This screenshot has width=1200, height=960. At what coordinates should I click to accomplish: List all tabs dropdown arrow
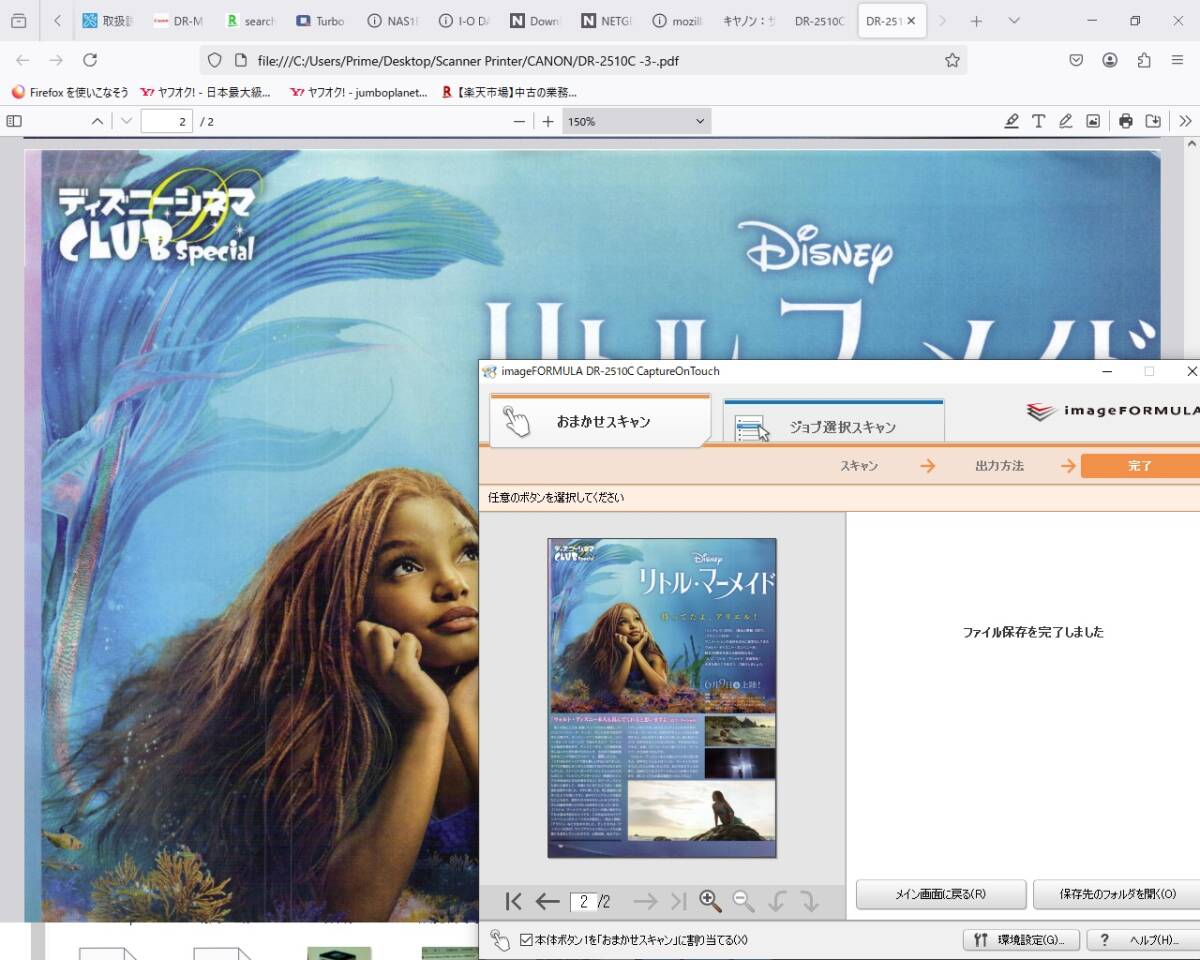1015,21
